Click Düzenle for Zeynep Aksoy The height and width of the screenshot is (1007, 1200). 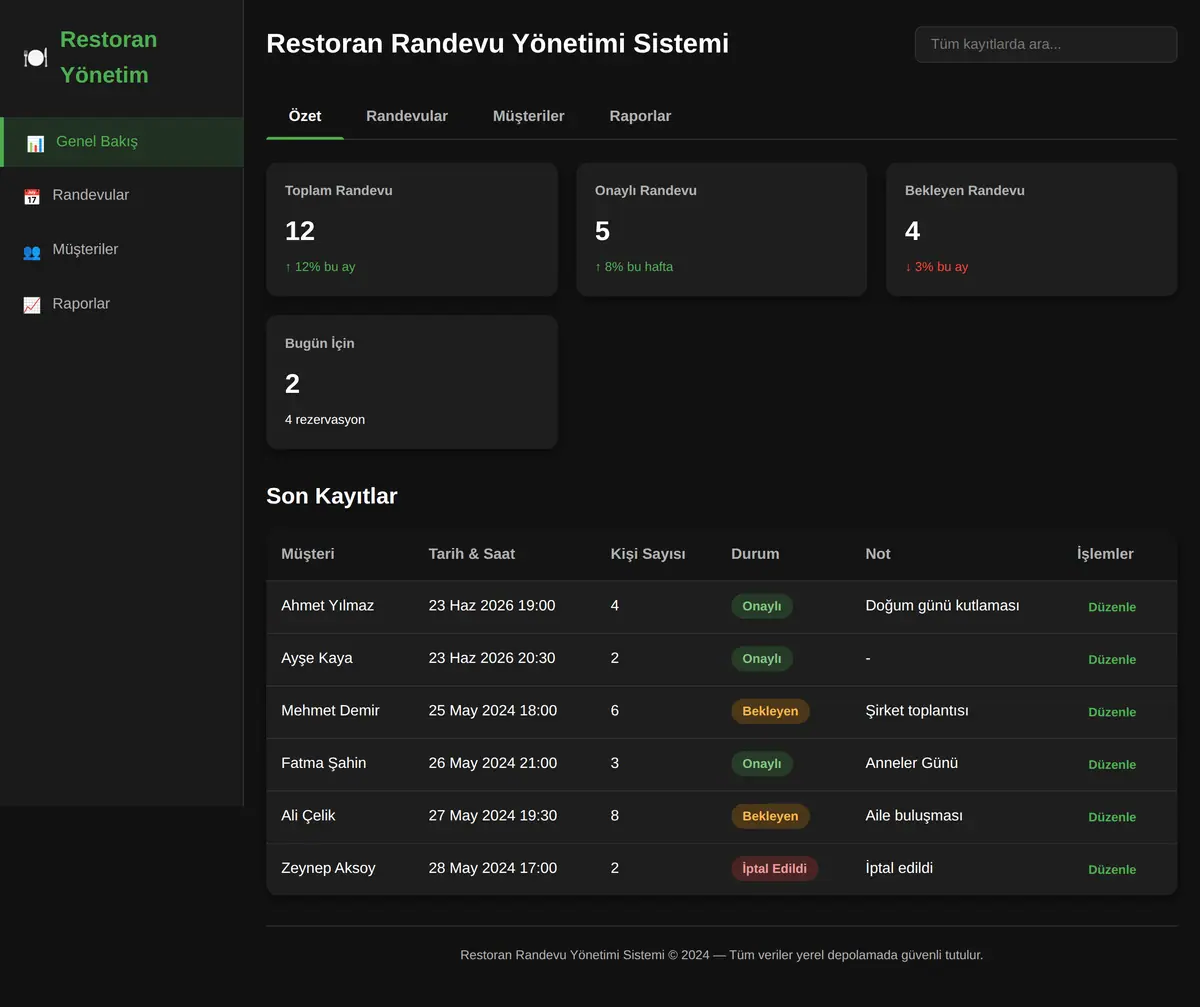click(1112, 869)
